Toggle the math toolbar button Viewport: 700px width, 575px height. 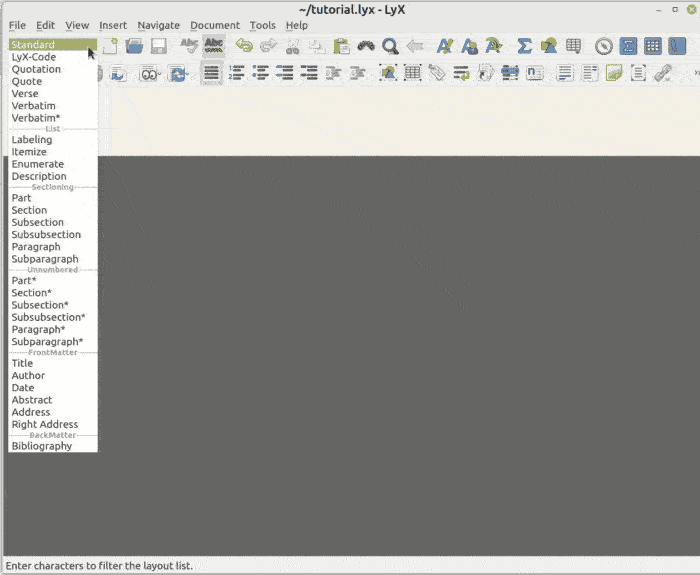pyautogui.click(x=628, y=46)
